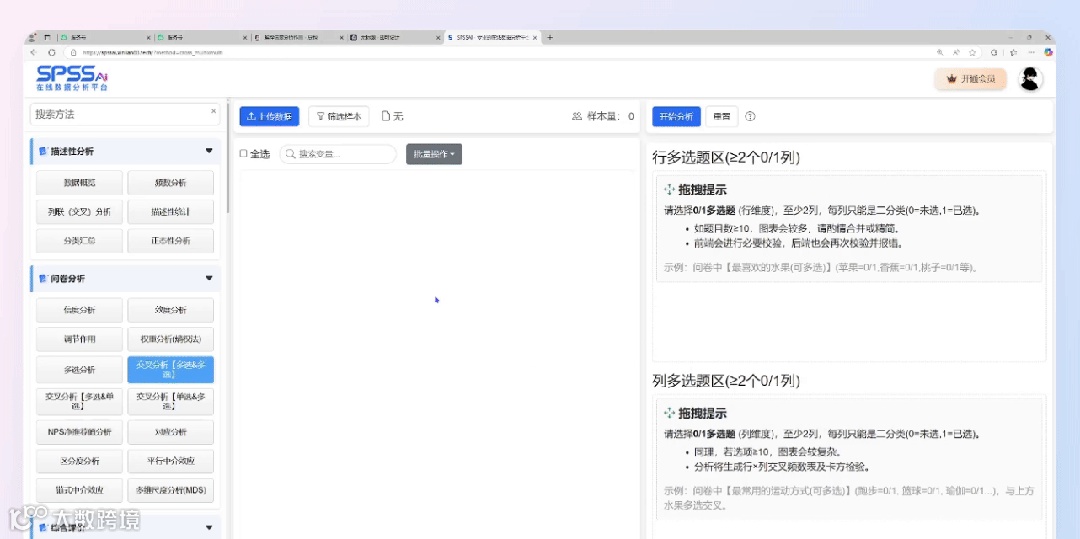Click the help question mark icon beside 重置

click(x=751, y=116)
